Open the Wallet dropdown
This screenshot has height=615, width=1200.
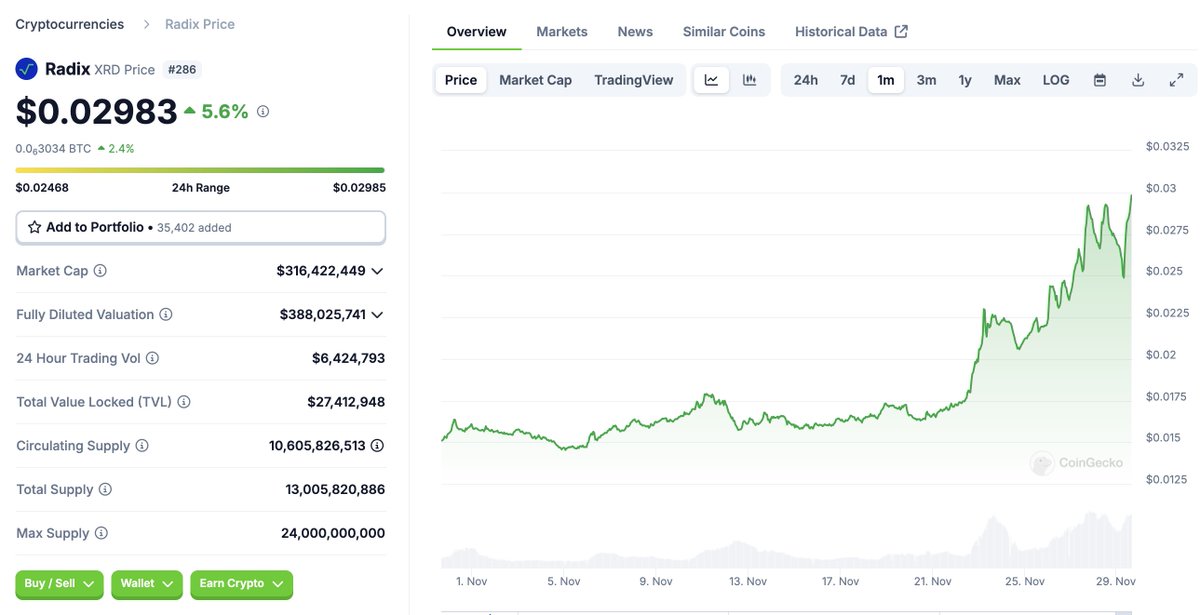pos(146,585)
